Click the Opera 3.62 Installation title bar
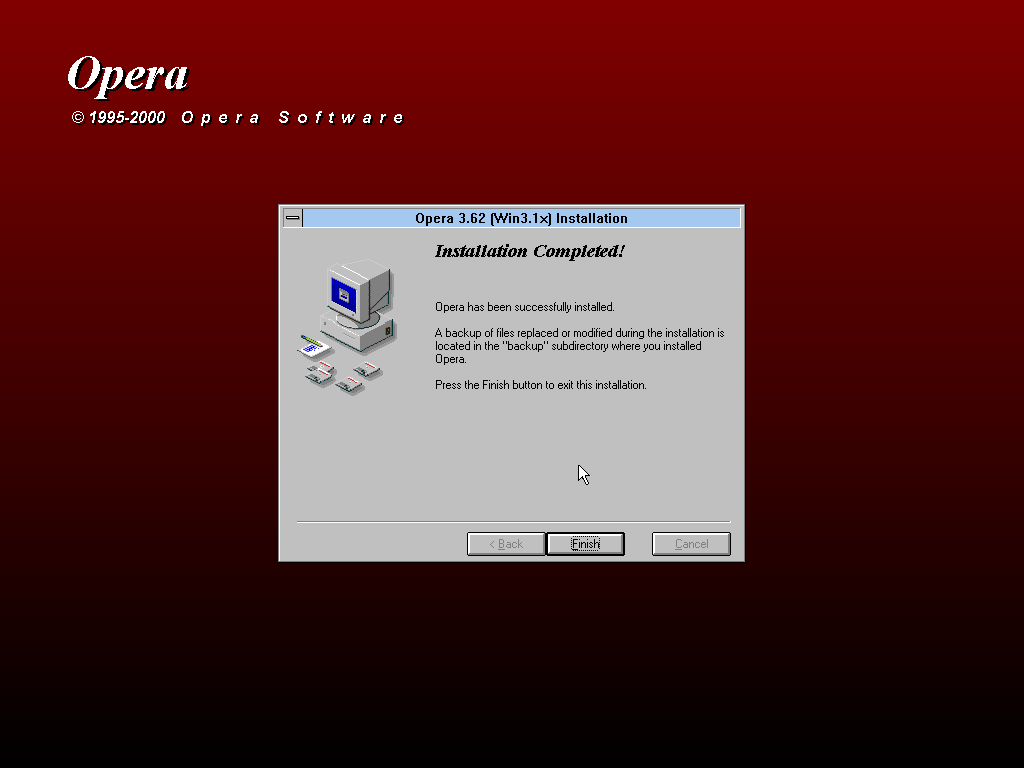1024x768 pixels. click(x=521, y=218)
